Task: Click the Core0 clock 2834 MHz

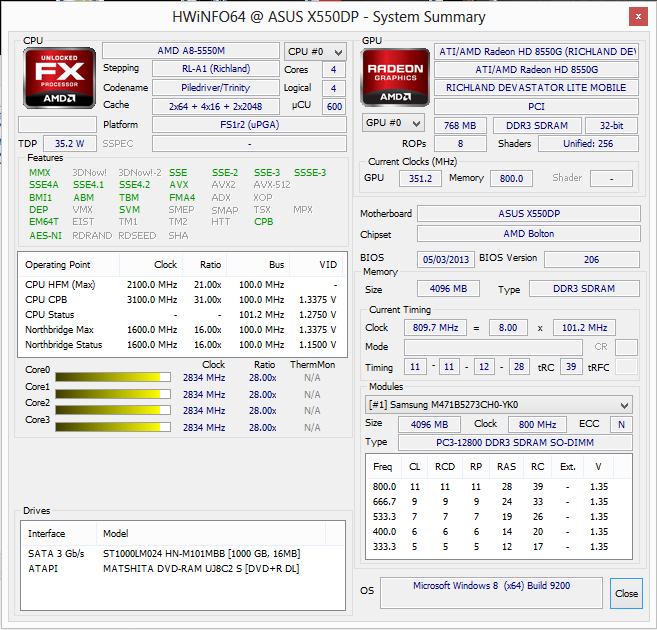Action: coord(204,378)
